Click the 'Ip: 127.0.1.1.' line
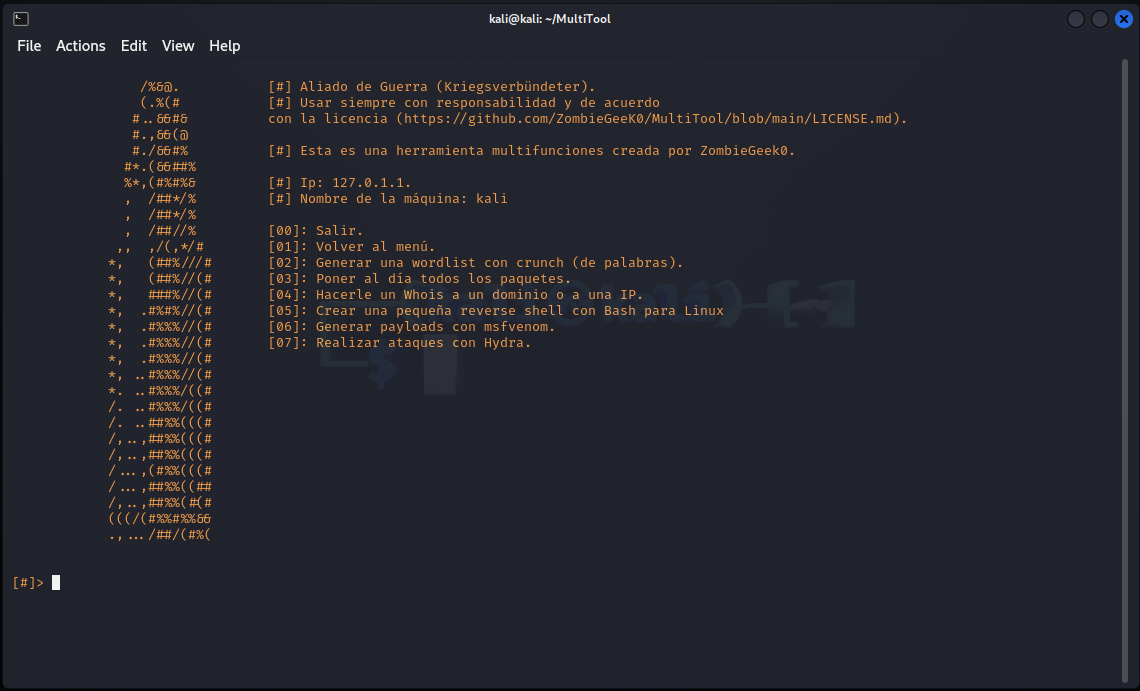The image size is (1140, 691). point(340,183)
